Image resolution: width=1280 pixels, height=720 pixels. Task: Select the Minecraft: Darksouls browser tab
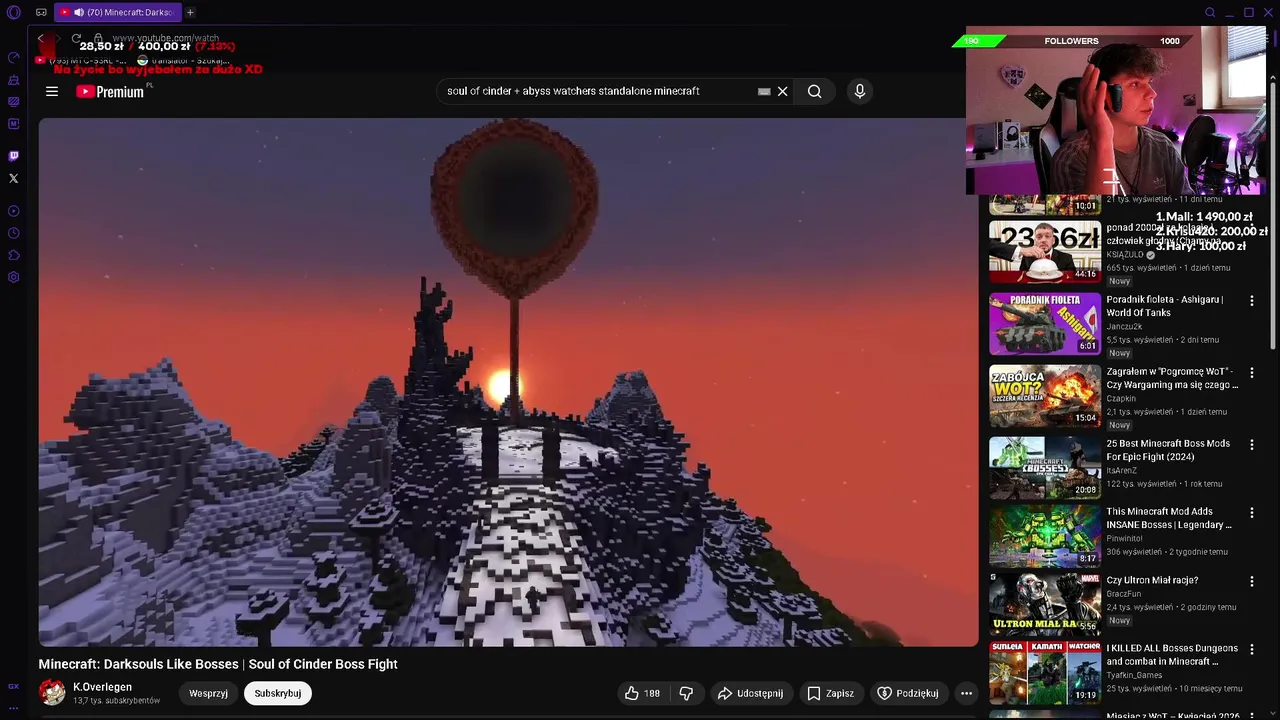tap(117, 13)
